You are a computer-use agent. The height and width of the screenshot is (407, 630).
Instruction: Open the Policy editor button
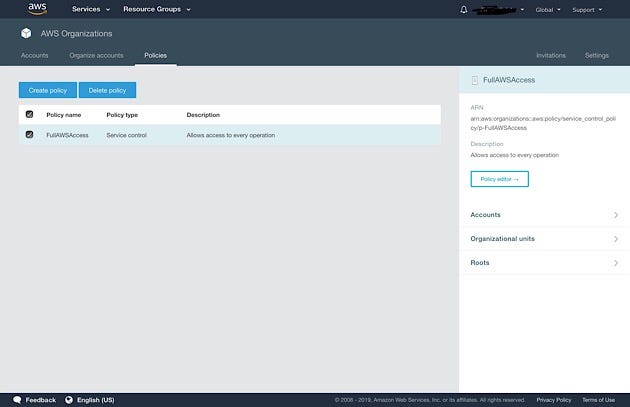coord(499,179)
